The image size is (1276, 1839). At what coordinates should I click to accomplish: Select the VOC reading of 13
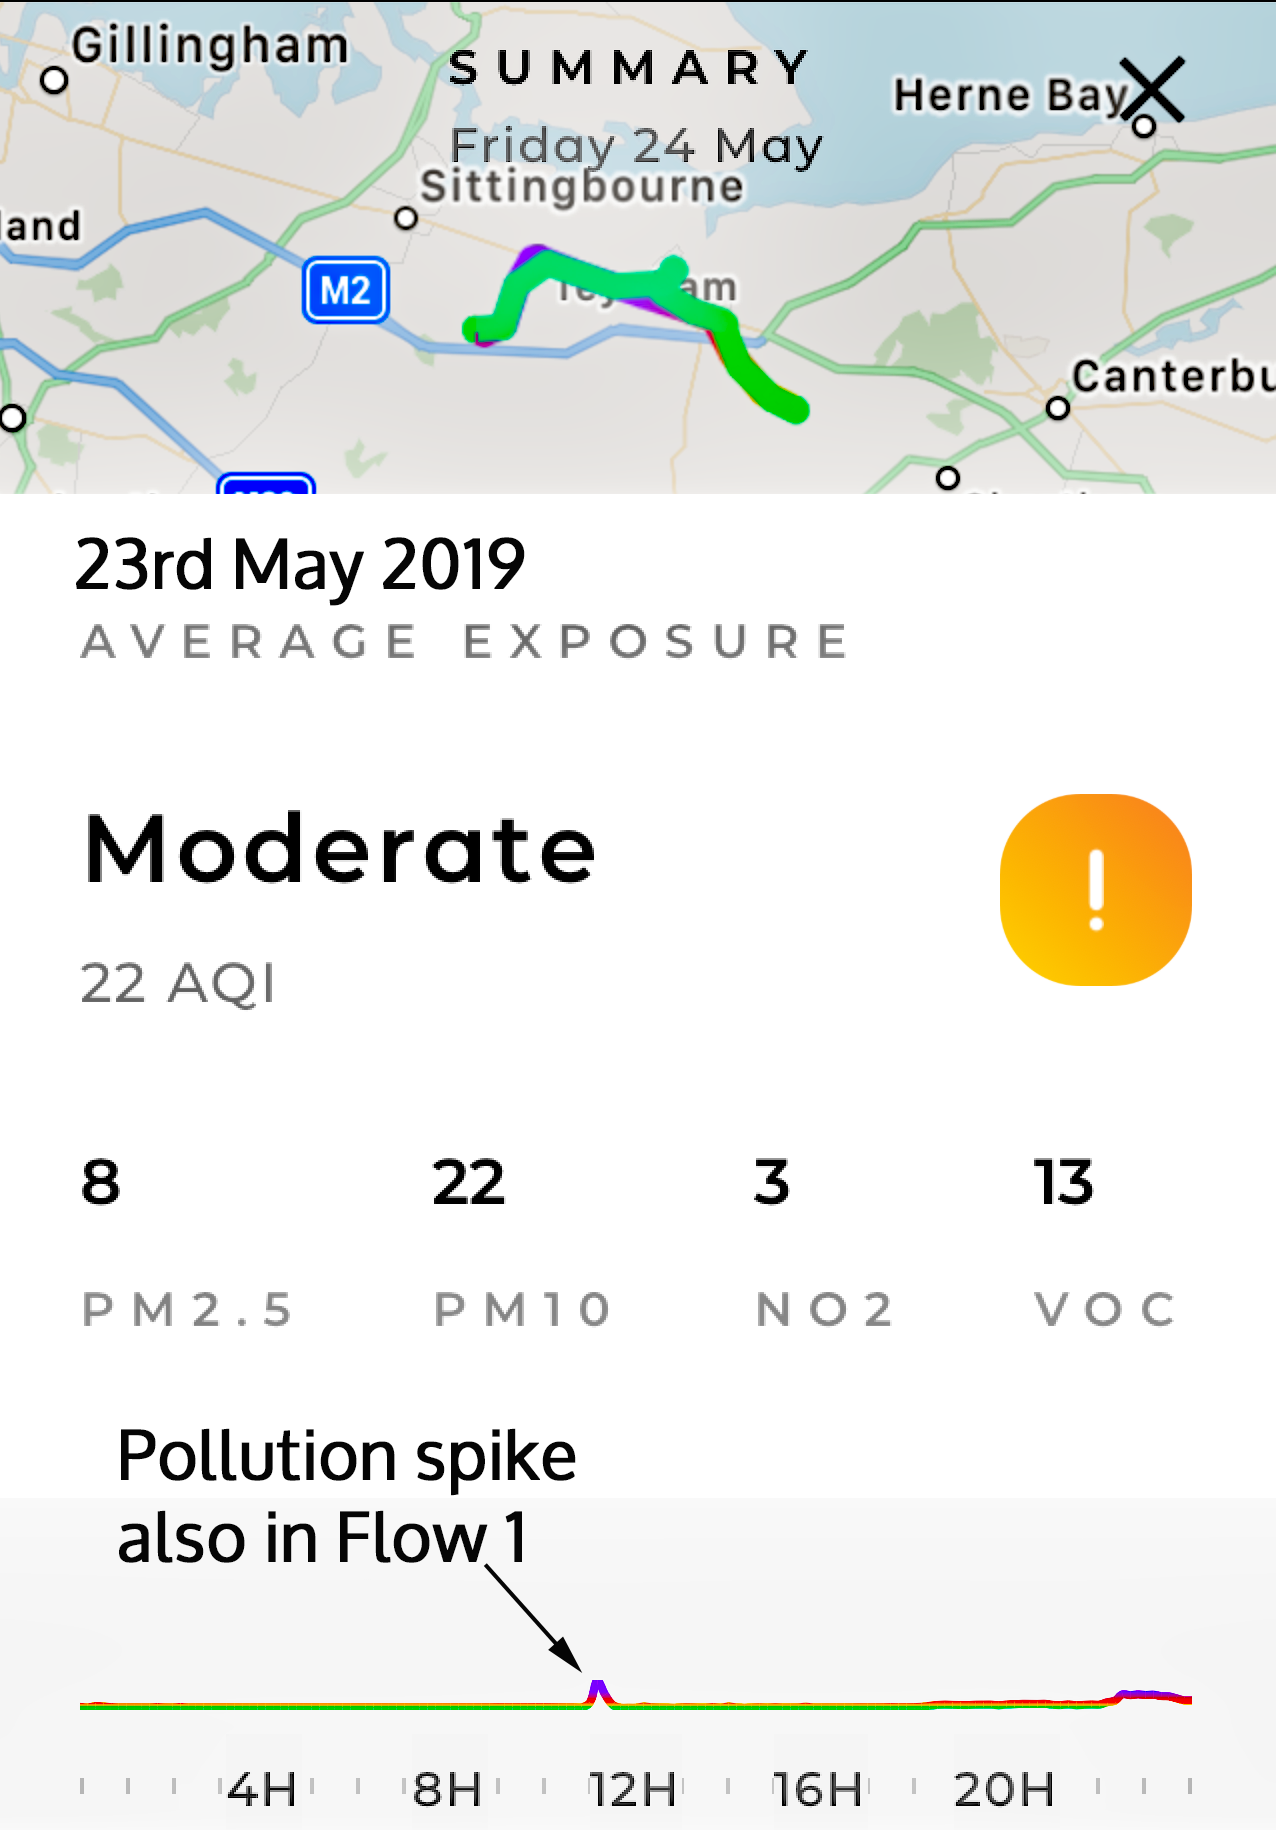(x=1063, y=1182)
